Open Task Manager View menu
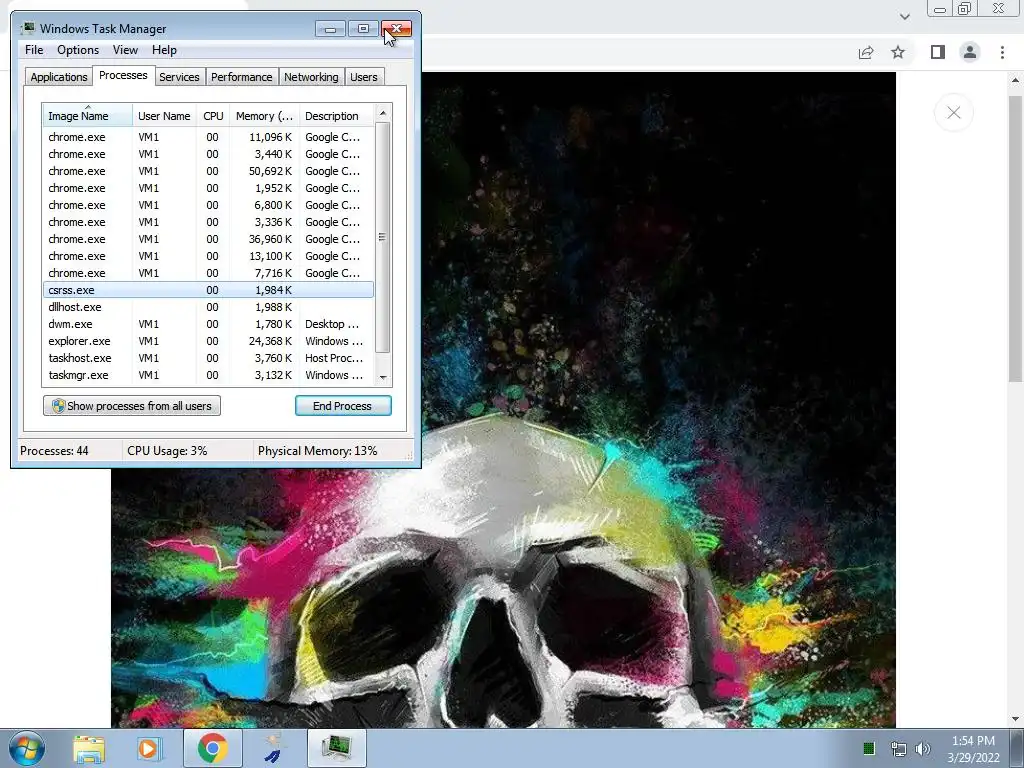Image resolution: width=1024 pixels, height=768 pixels. pyautogui.click(x=125, y=50)
